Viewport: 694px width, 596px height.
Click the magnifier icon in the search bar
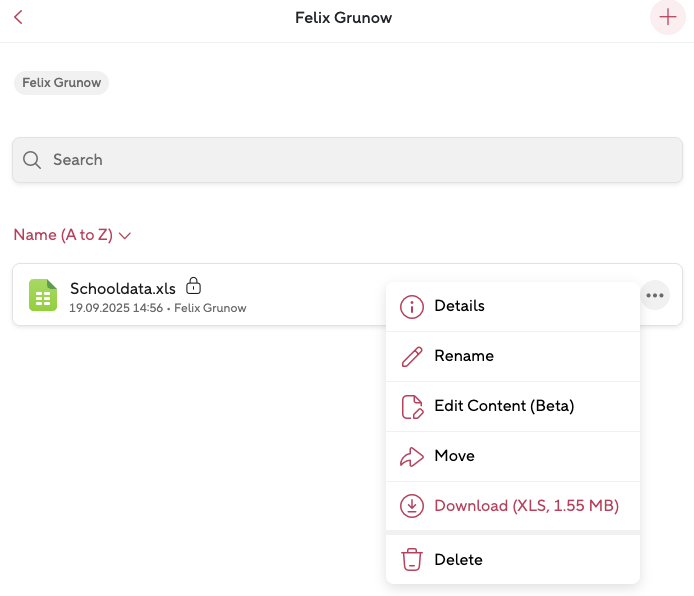pyautogui.click(x=32, y=160)
